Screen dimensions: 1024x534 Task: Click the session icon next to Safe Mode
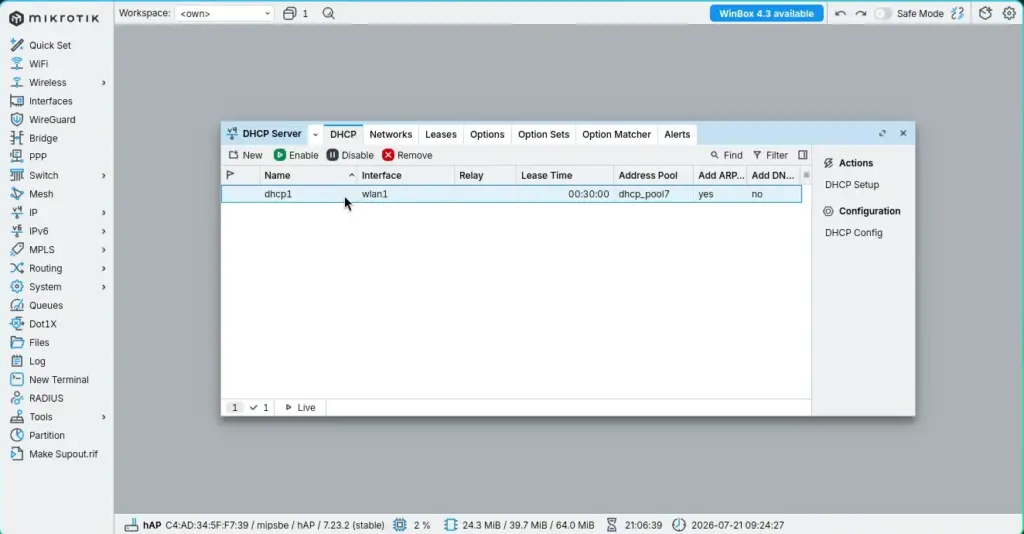click(957, 13)
